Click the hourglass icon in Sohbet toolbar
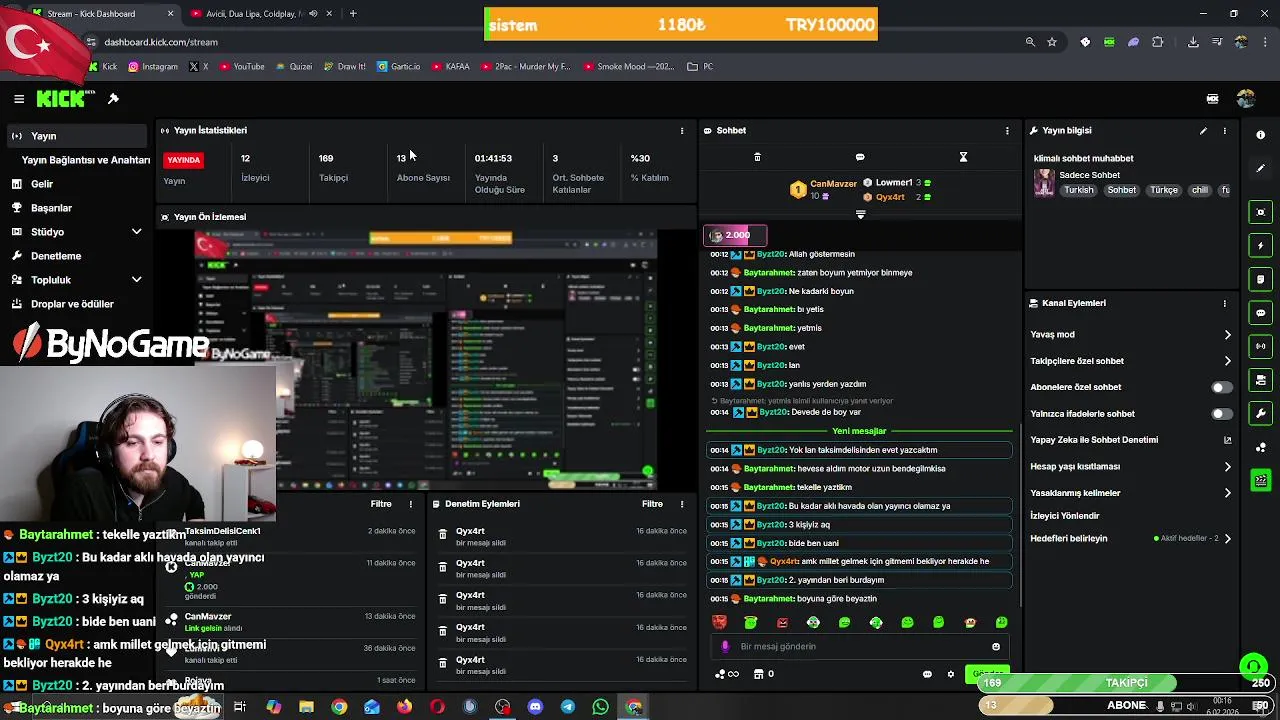 point(963,157)
